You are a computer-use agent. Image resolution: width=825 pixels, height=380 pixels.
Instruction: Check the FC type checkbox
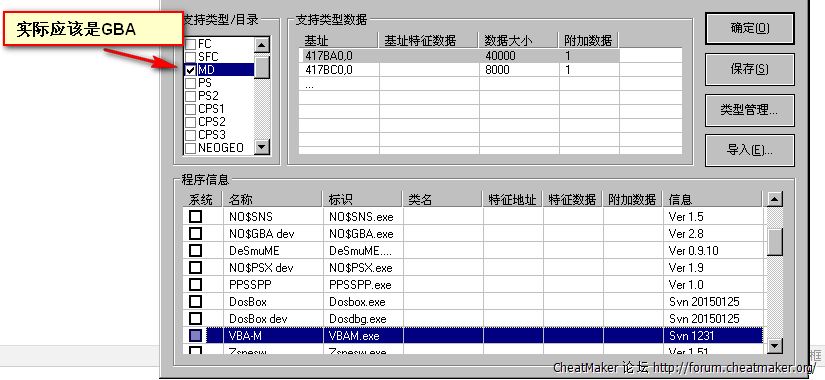coord(190,44)
